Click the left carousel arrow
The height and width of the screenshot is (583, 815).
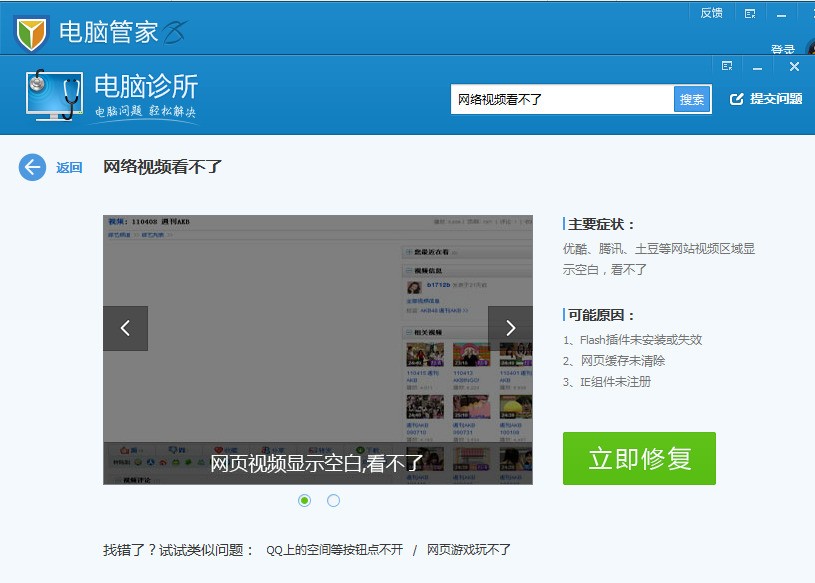pyautogui.click(x=125, y=328)
